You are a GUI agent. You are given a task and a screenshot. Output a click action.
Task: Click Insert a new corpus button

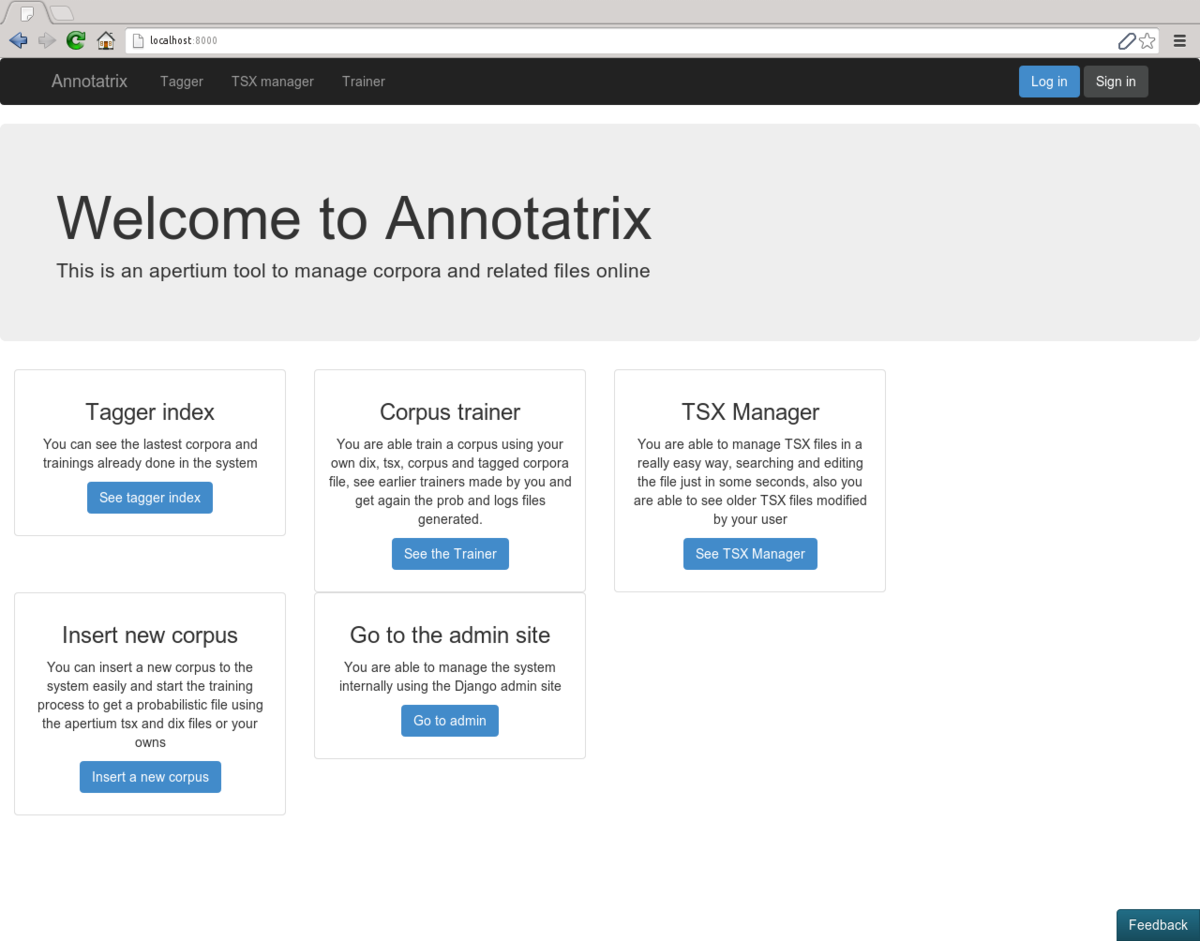(x=150, y=777)
